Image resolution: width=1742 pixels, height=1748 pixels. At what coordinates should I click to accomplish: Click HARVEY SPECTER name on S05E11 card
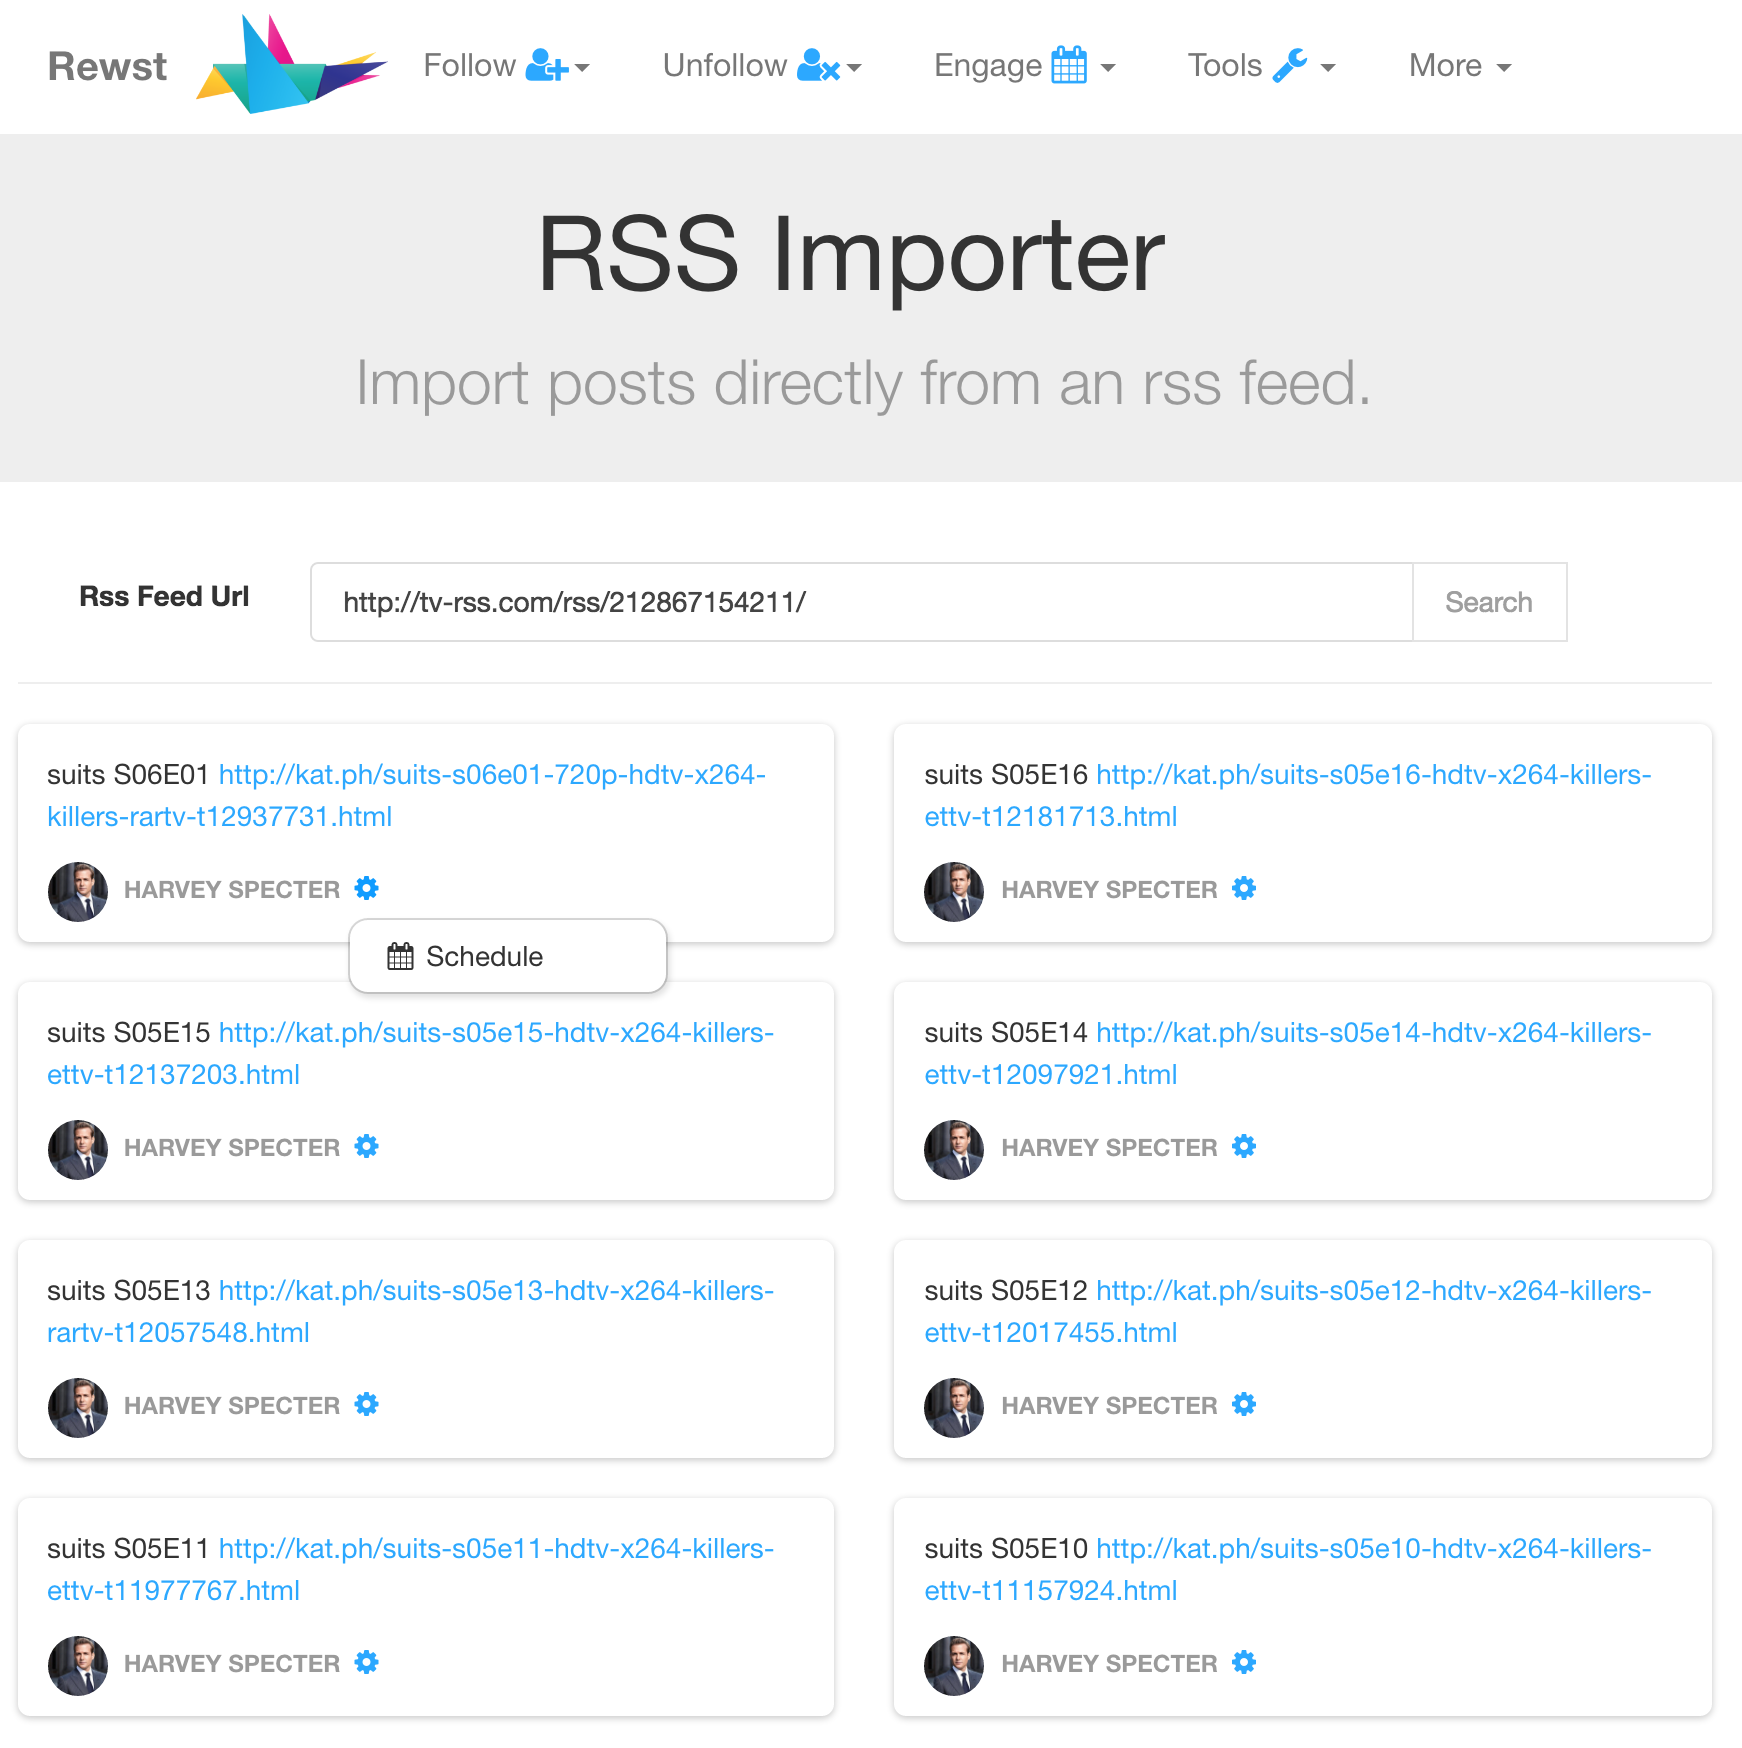(232, 1663)
